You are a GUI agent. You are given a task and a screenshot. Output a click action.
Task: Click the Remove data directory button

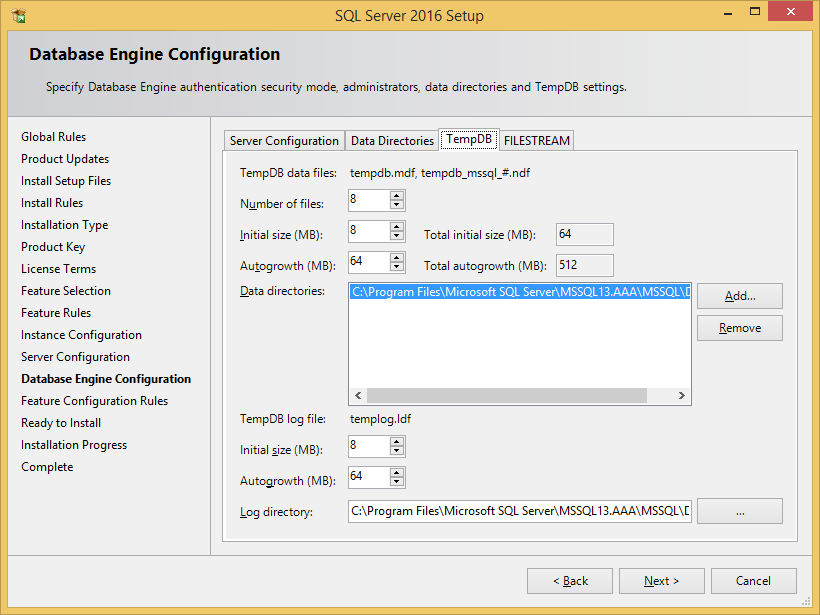click(739, 328)
